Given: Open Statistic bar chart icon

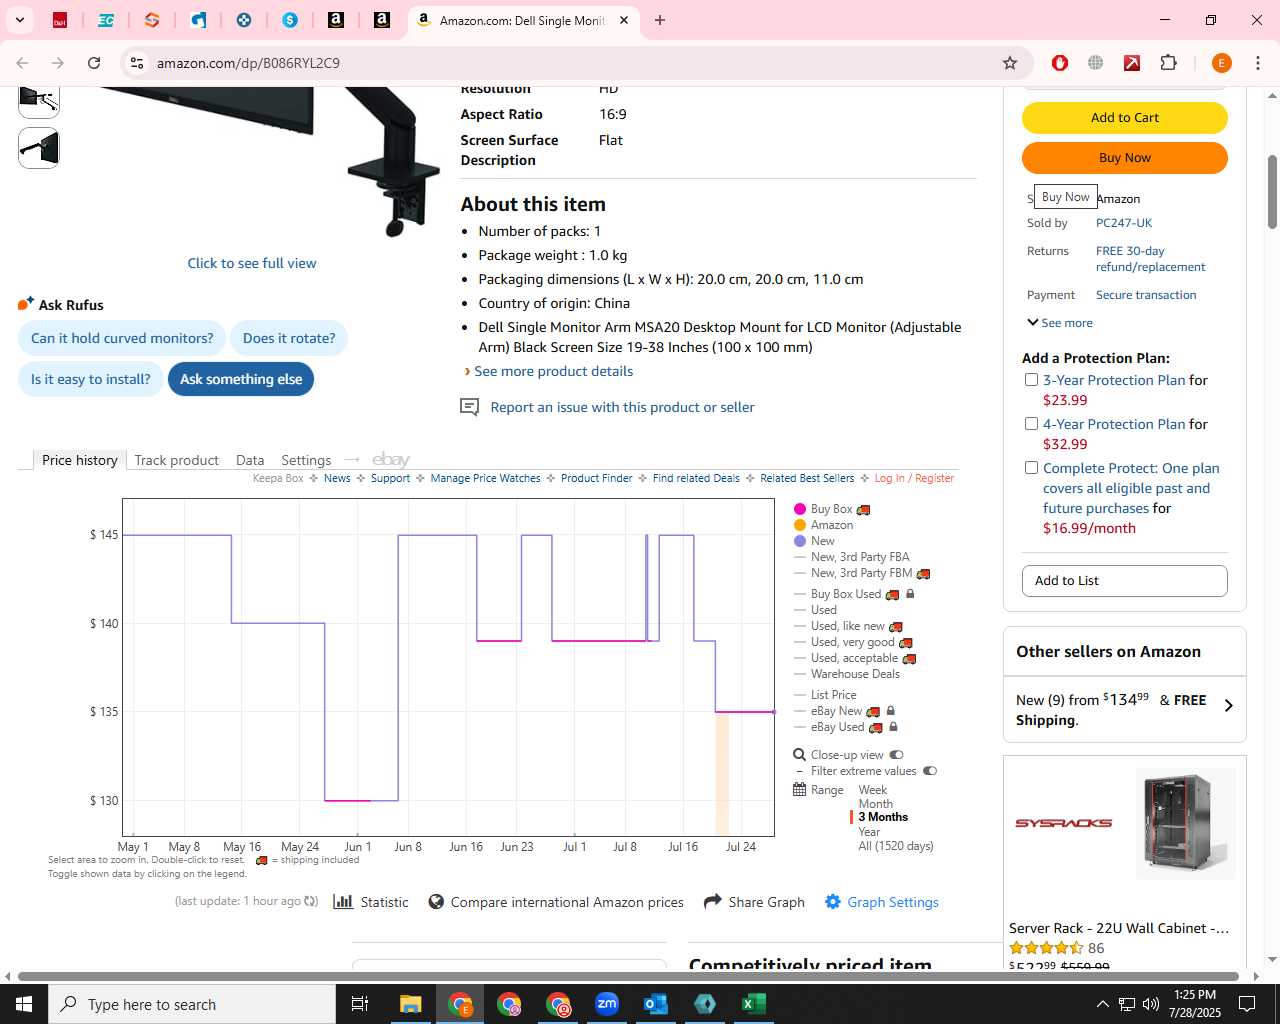Looking at the screenshot, I should (x=343, y=902).
